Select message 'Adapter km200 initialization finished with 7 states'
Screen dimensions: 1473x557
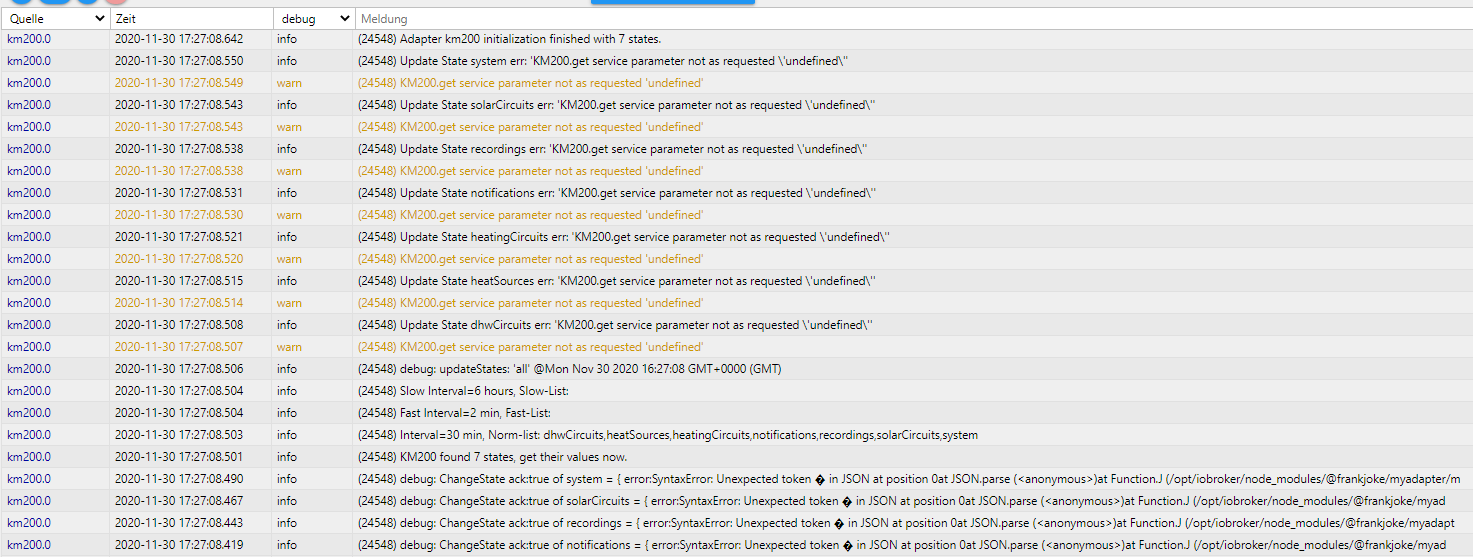[509, 39]
